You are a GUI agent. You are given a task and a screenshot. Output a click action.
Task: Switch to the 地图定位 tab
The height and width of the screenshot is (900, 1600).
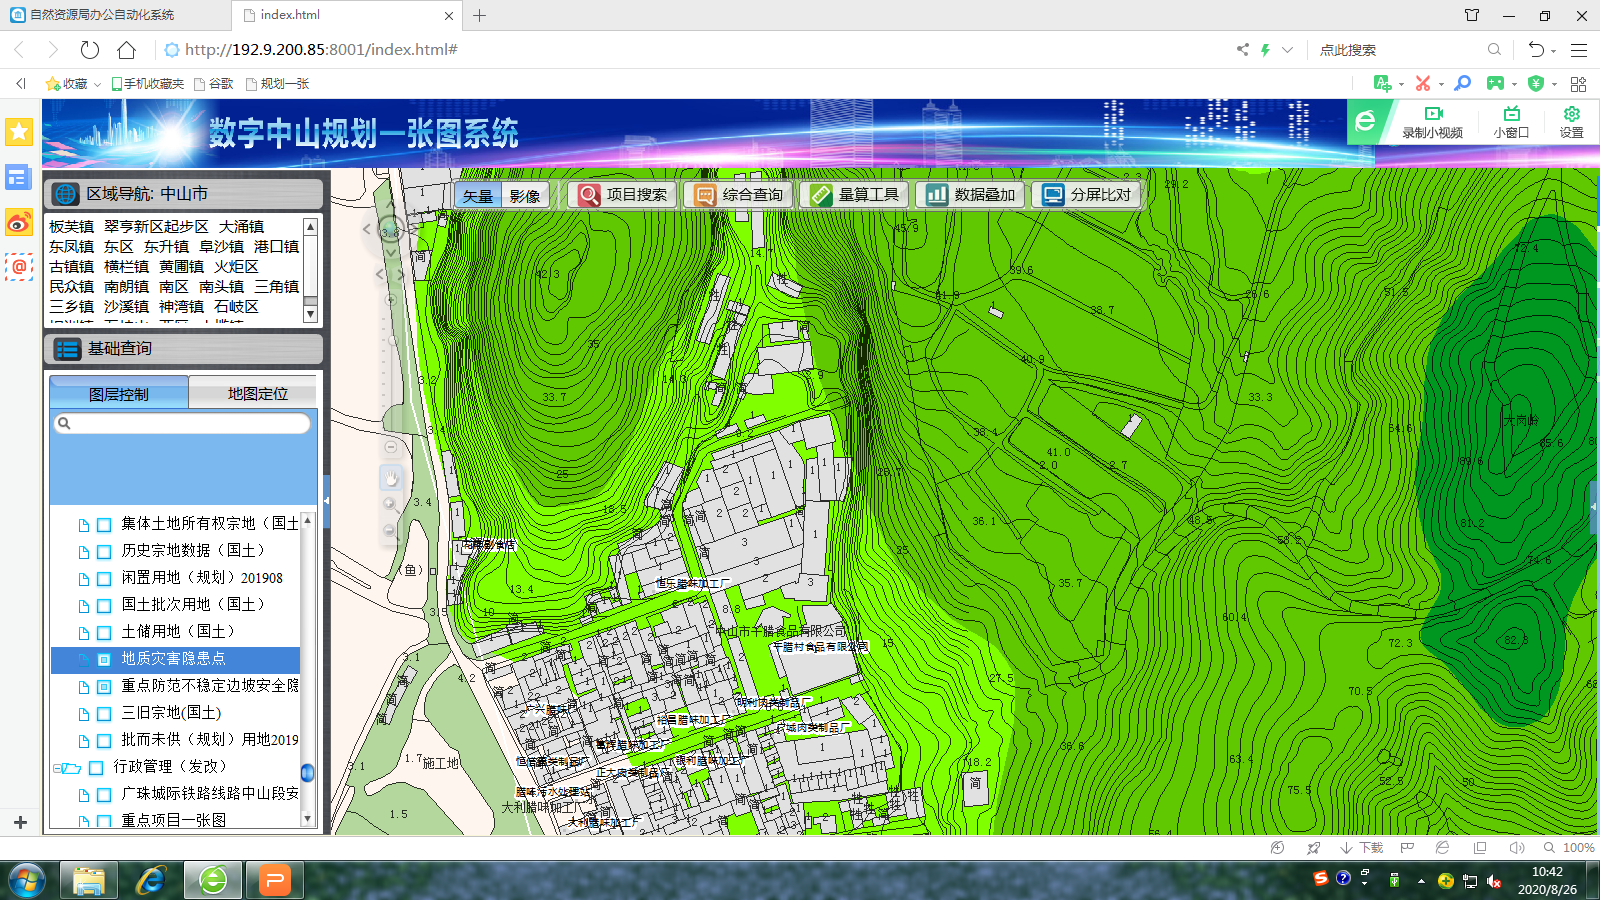pyautogui.click(x=257, y=393)
